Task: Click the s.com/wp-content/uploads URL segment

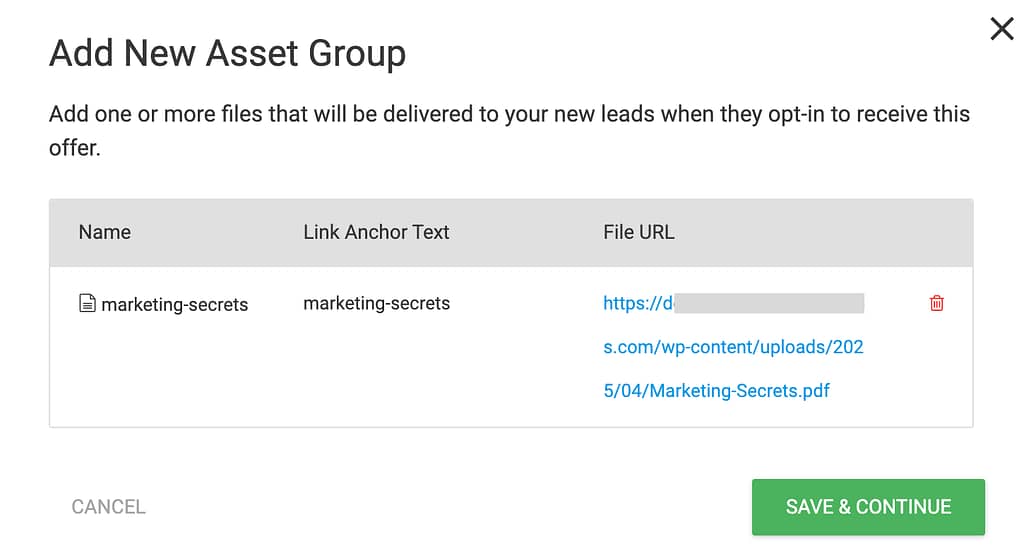Action: [x=733, y=347]
